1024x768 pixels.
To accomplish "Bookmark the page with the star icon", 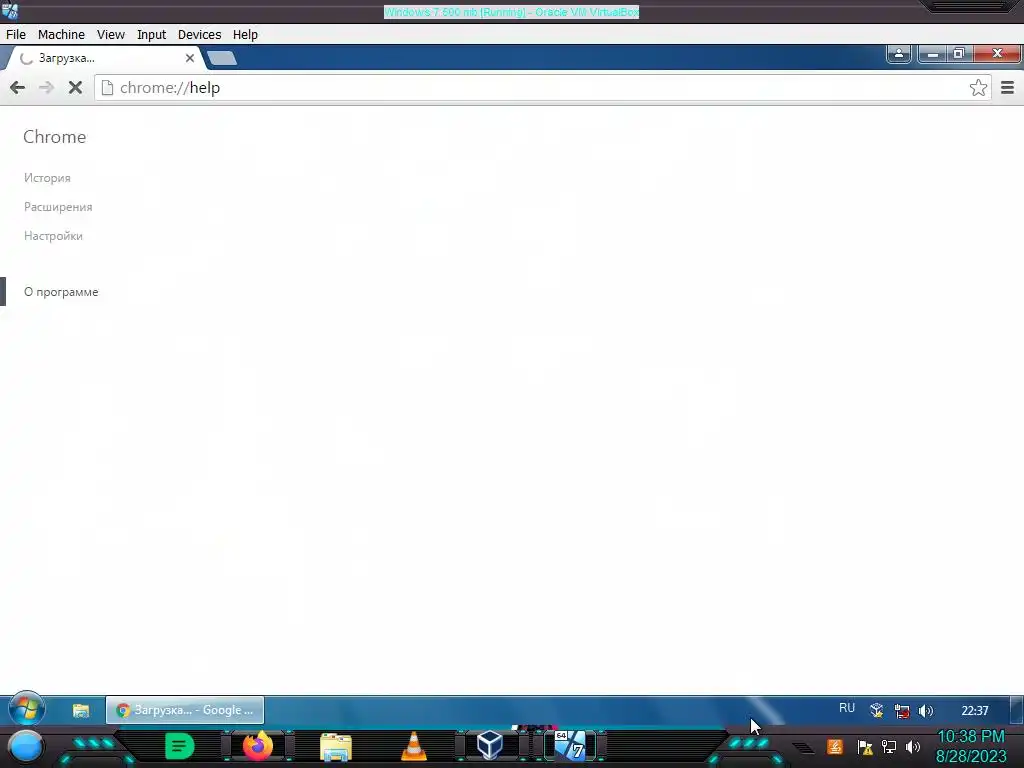I will (x=978, y=88).
